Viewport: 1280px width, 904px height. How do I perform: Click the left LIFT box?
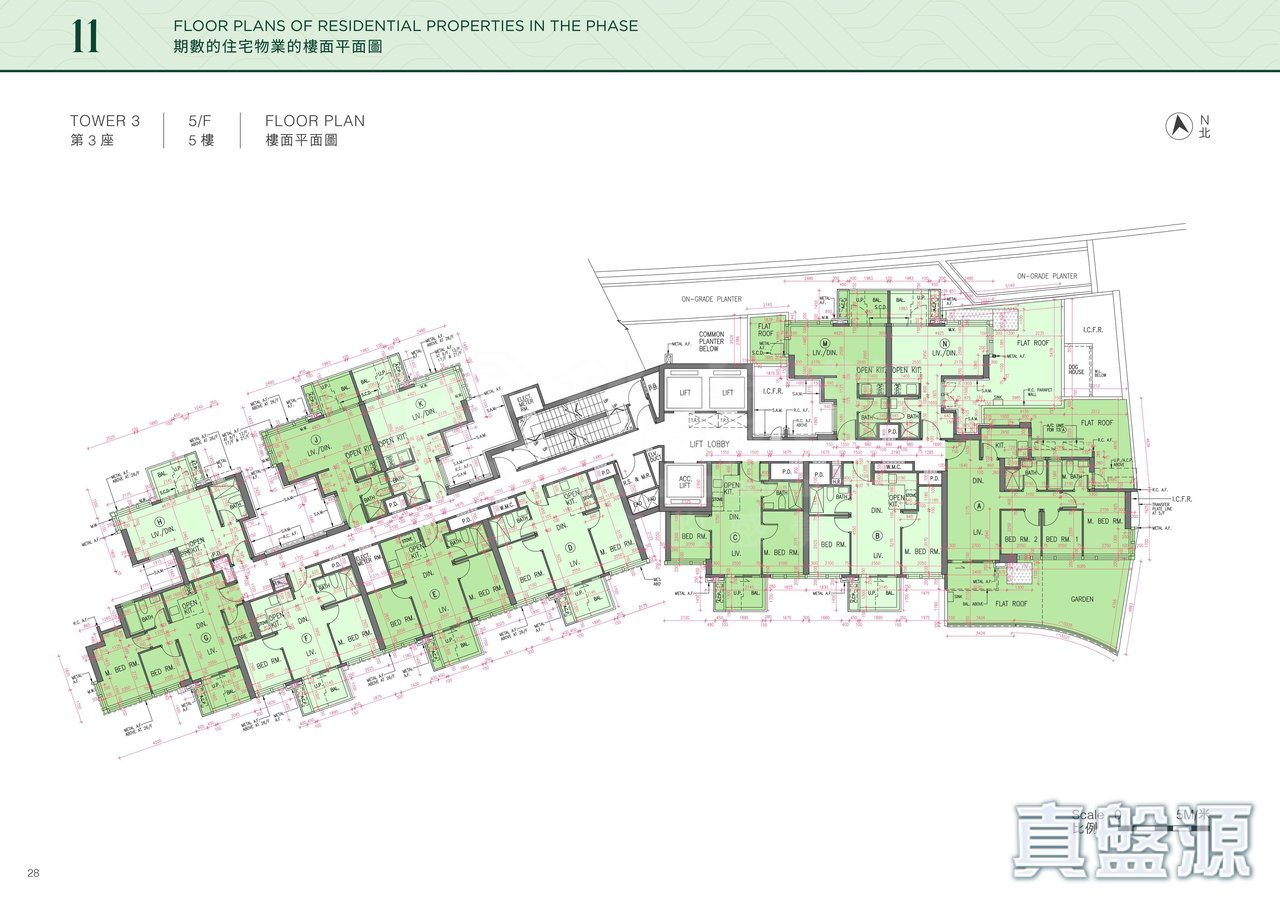685,393
